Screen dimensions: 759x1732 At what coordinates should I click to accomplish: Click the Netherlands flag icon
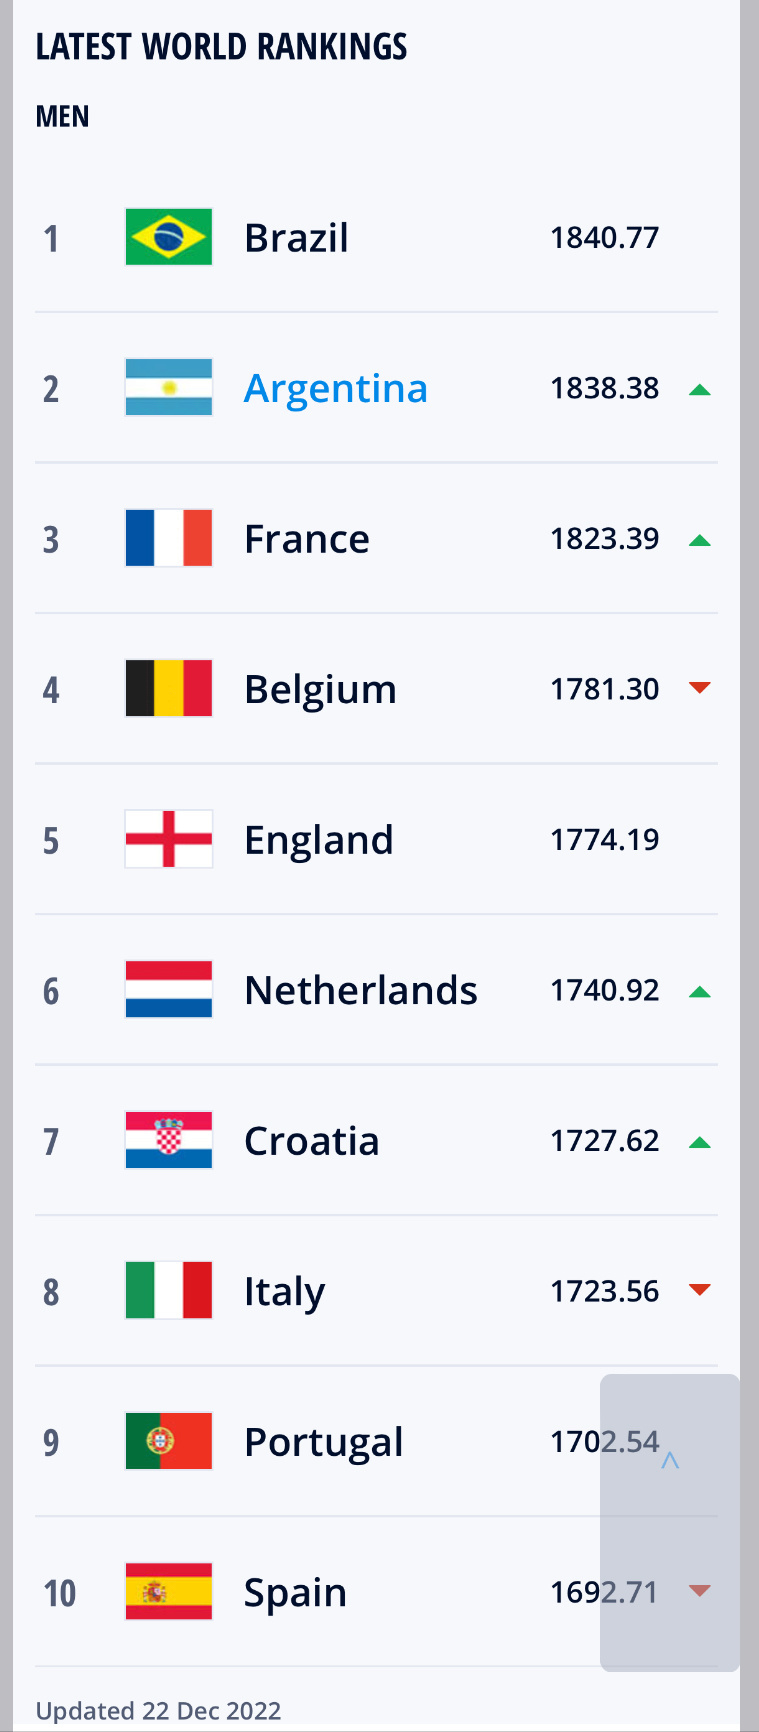(168, 989)
